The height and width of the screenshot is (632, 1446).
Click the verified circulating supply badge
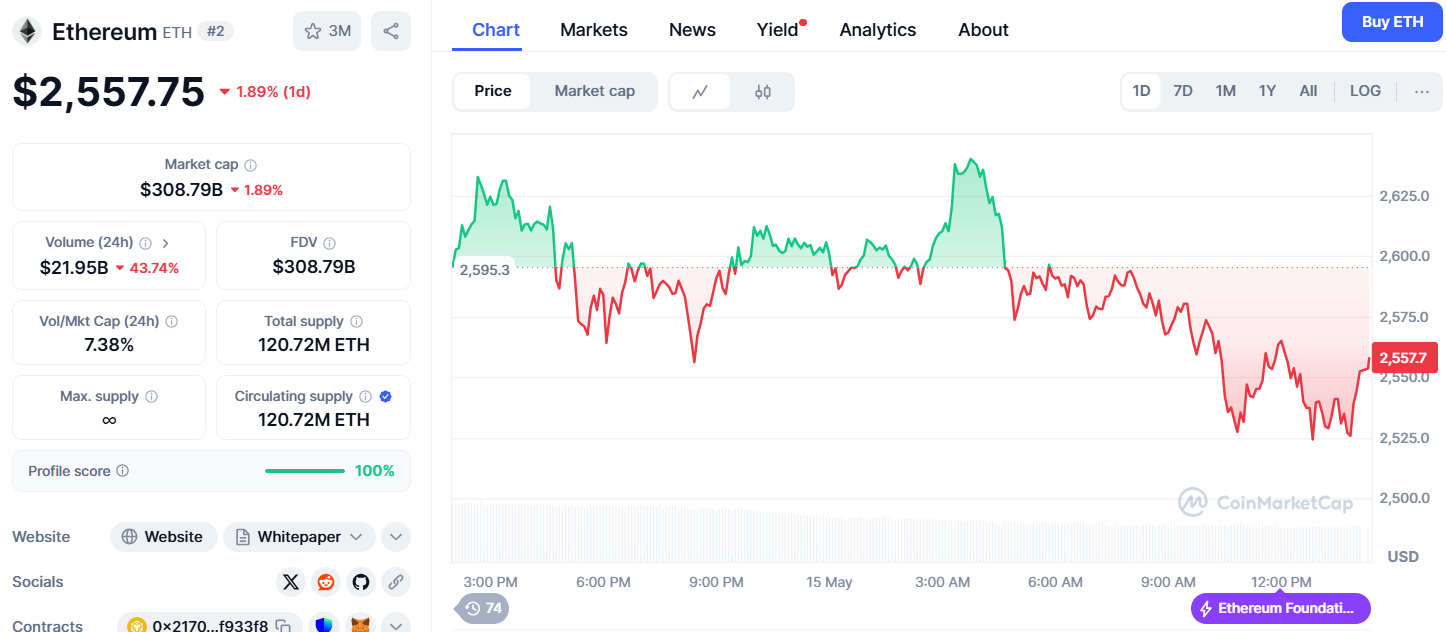pyautogui.click(x=386, y=397)
